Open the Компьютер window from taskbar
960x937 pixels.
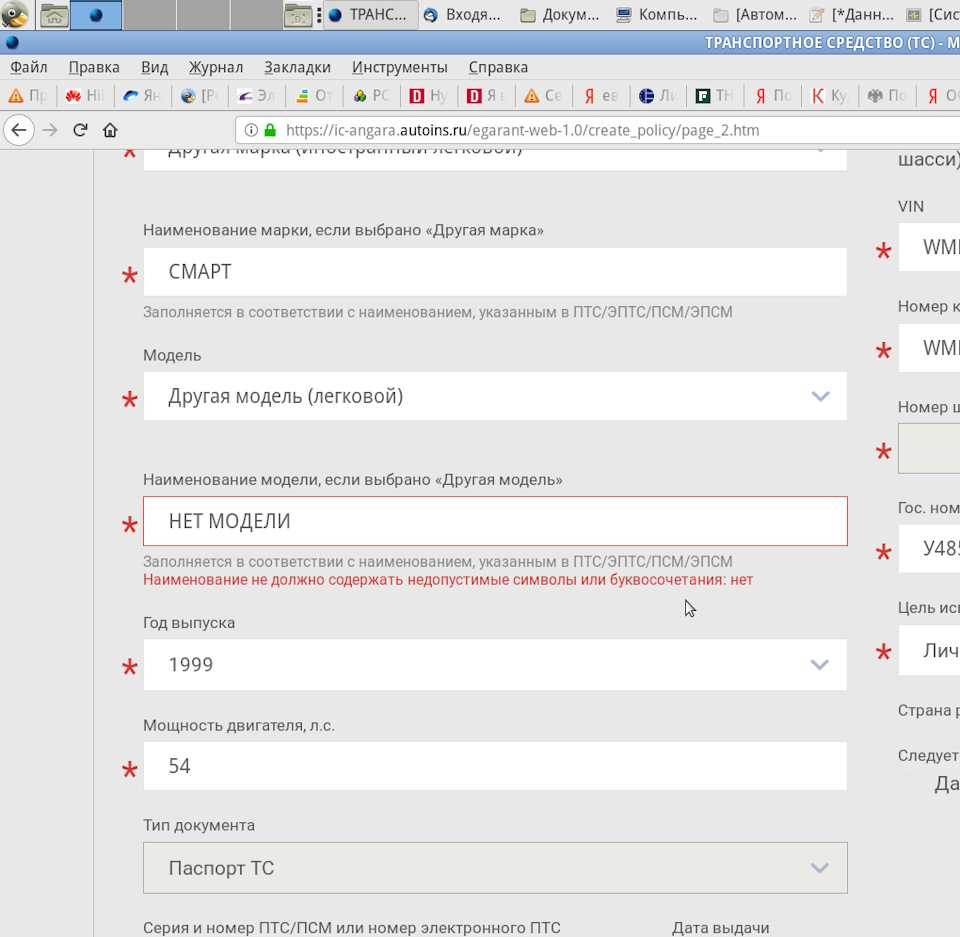pos(656,15)
